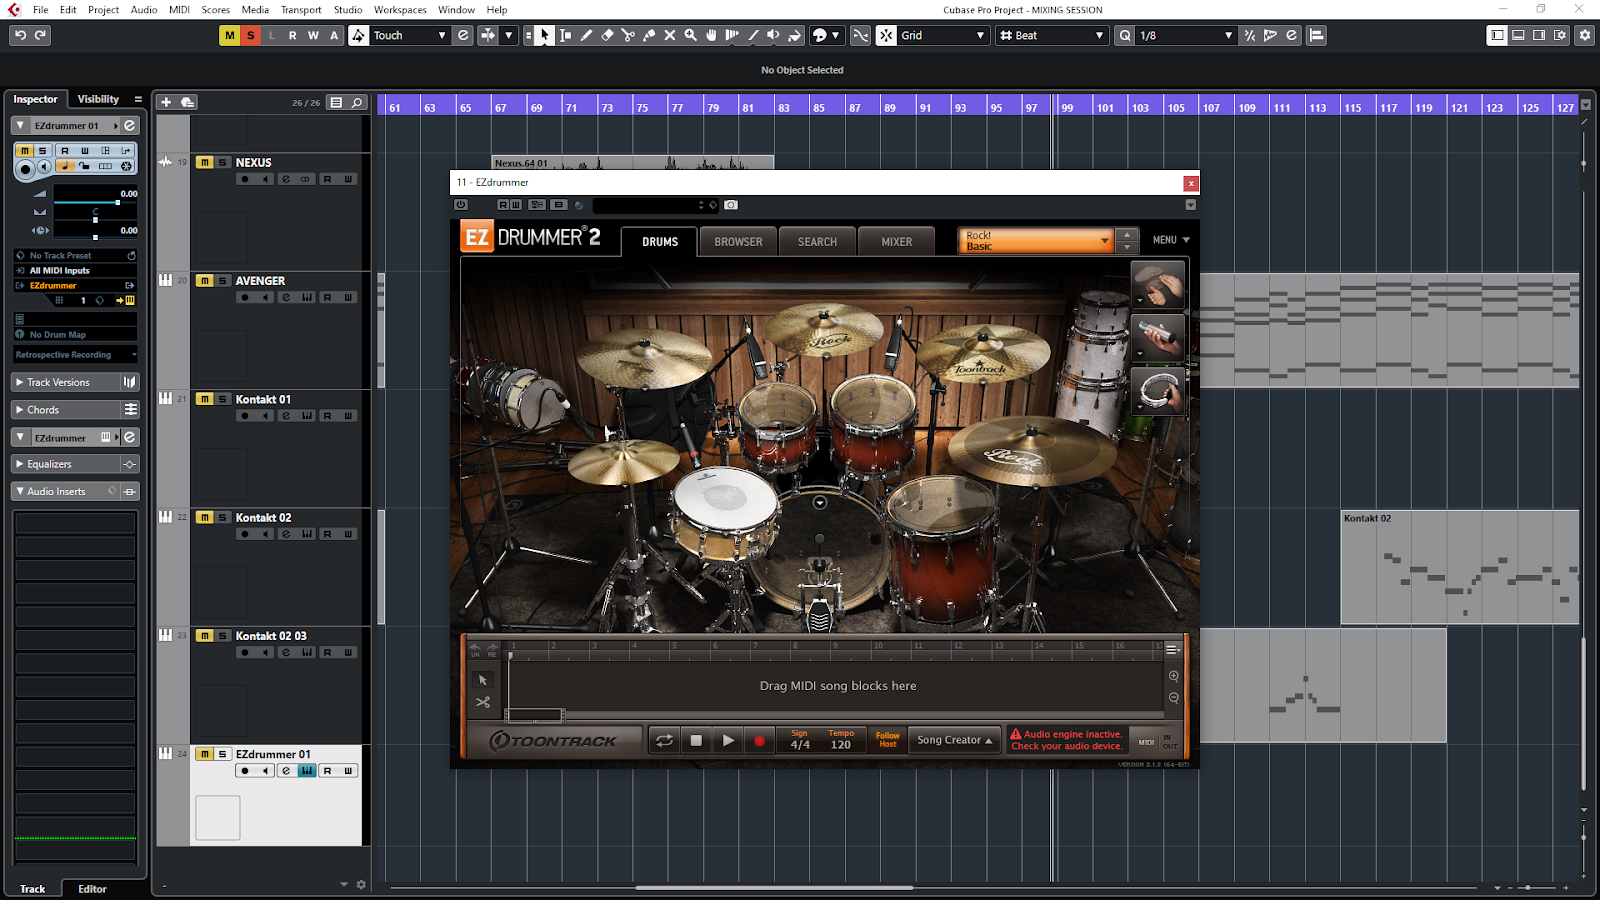Open the track search magnifier icon
The image size is (1600, 900).
(357, 102)
